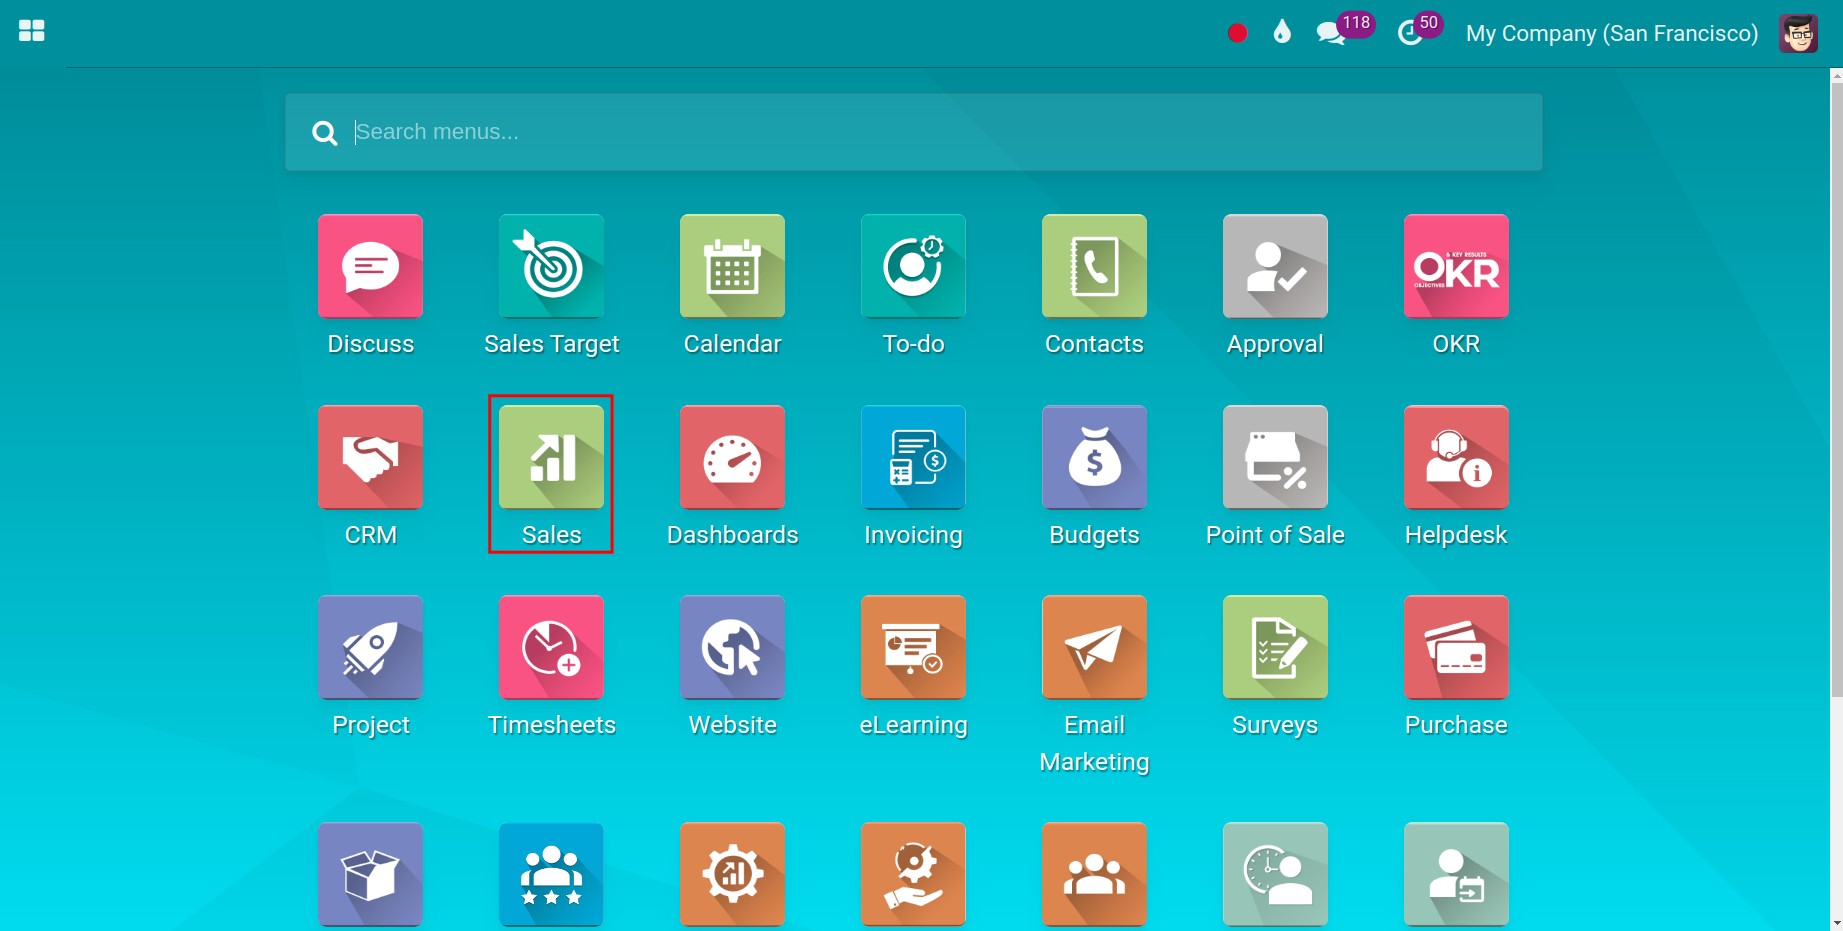This screenshot has width=1843, height=931.
Task: Launch the Budgets app
Action: click(1094, 457)
